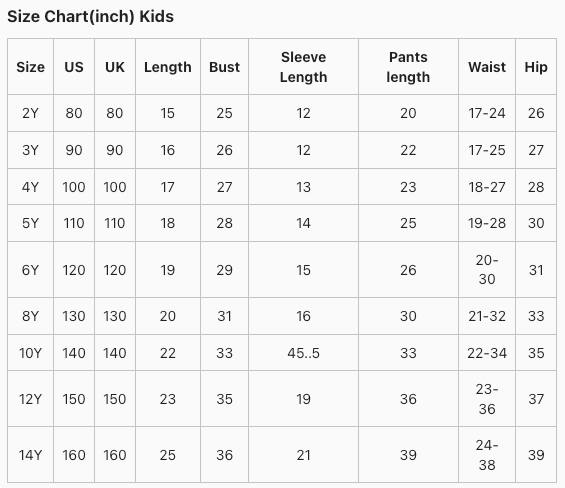The height and width of the screenshot is (488, 565).
Task: Select the 17-24 waist cell
Action: coord(487,113)
